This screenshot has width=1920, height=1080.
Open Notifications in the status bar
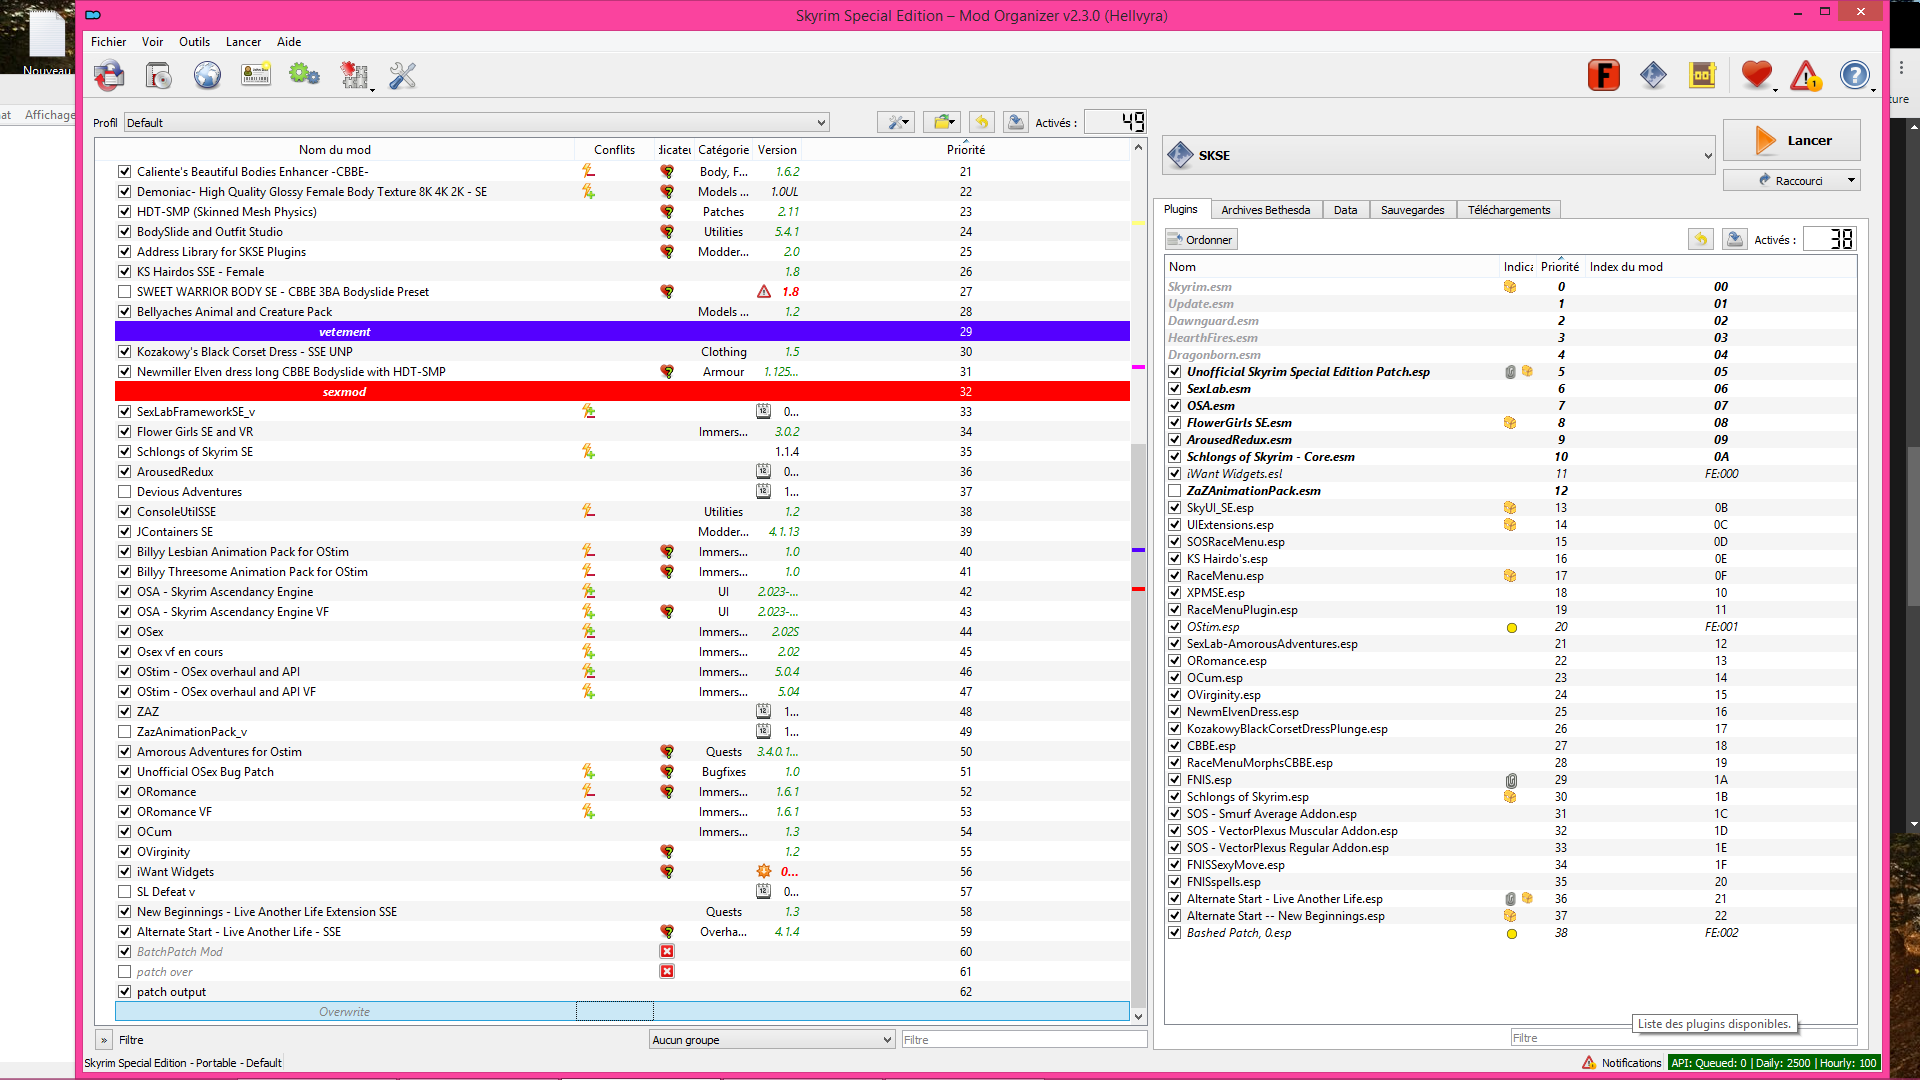point(1622,1063)
